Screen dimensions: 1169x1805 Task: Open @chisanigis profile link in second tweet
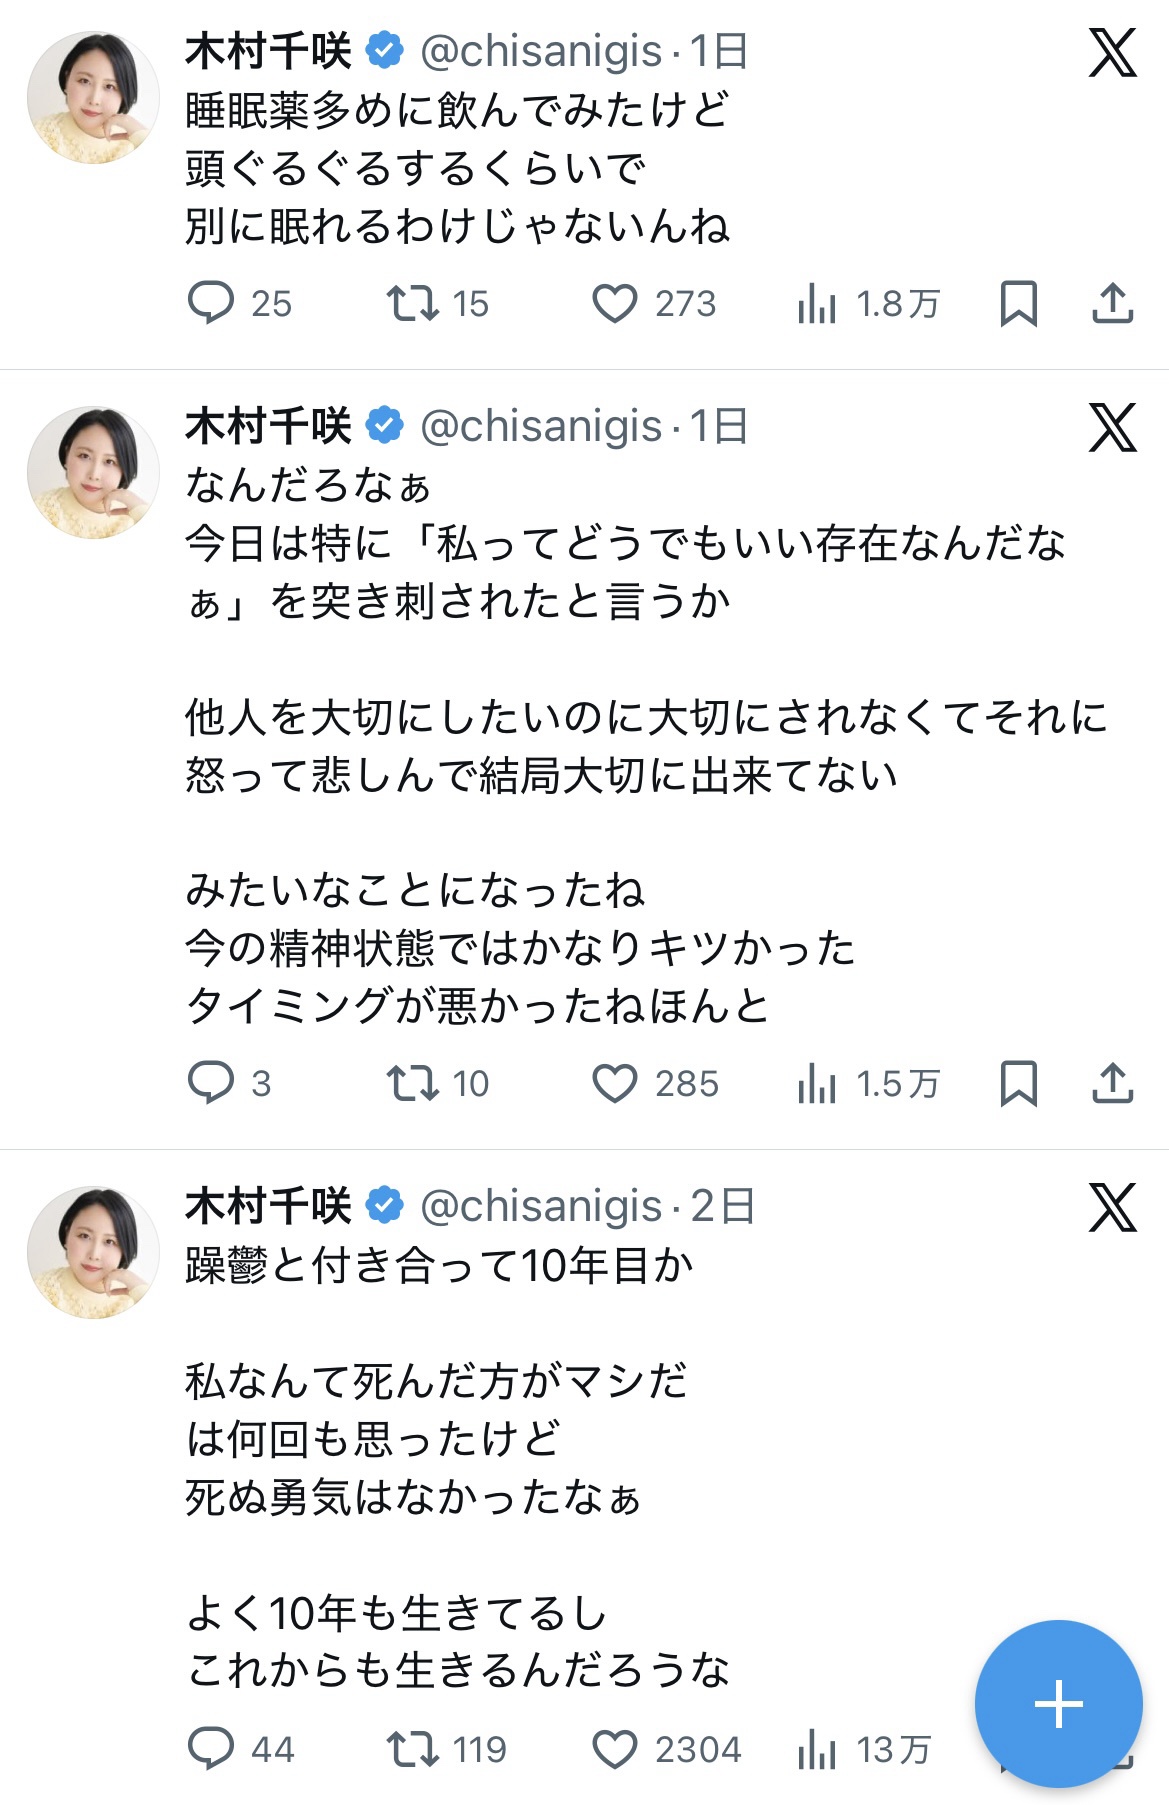point(541,427)
